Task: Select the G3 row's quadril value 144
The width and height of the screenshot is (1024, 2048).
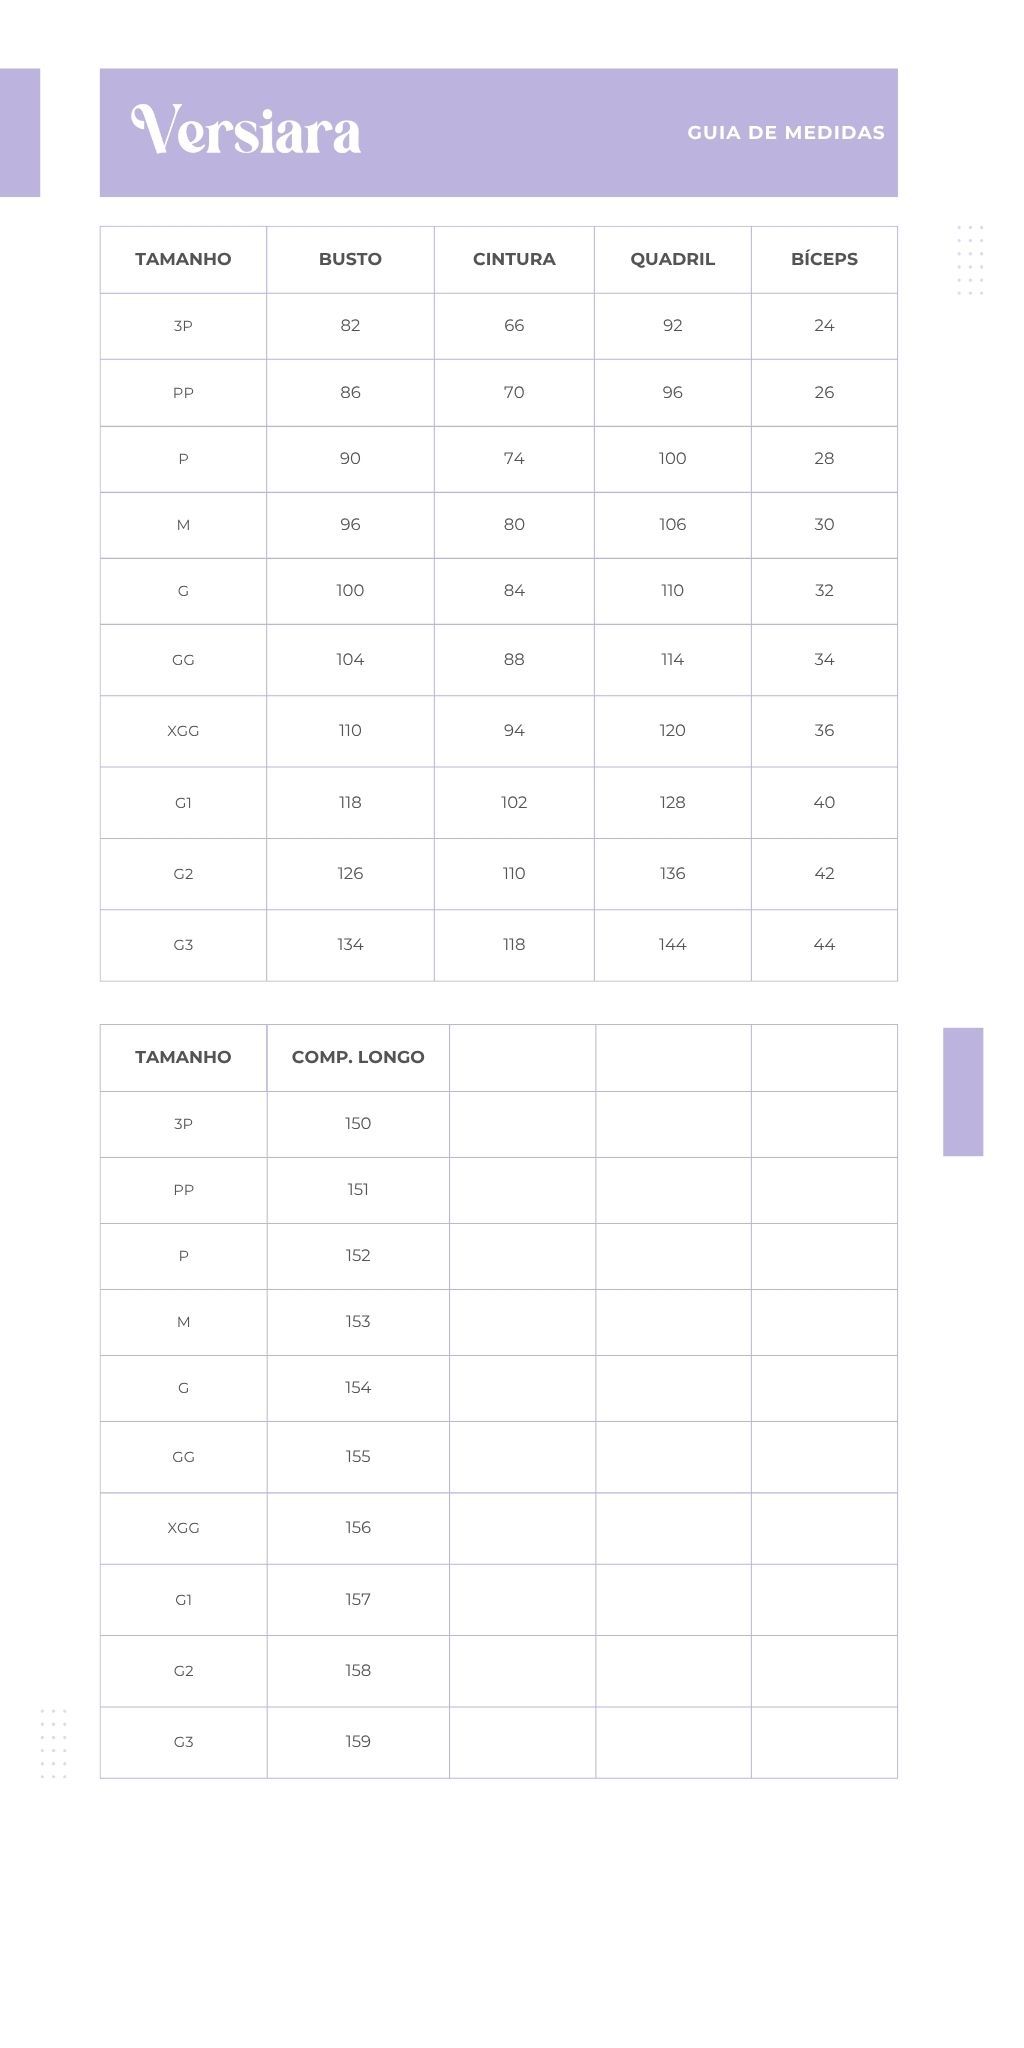Action: [x=672, y=944]
